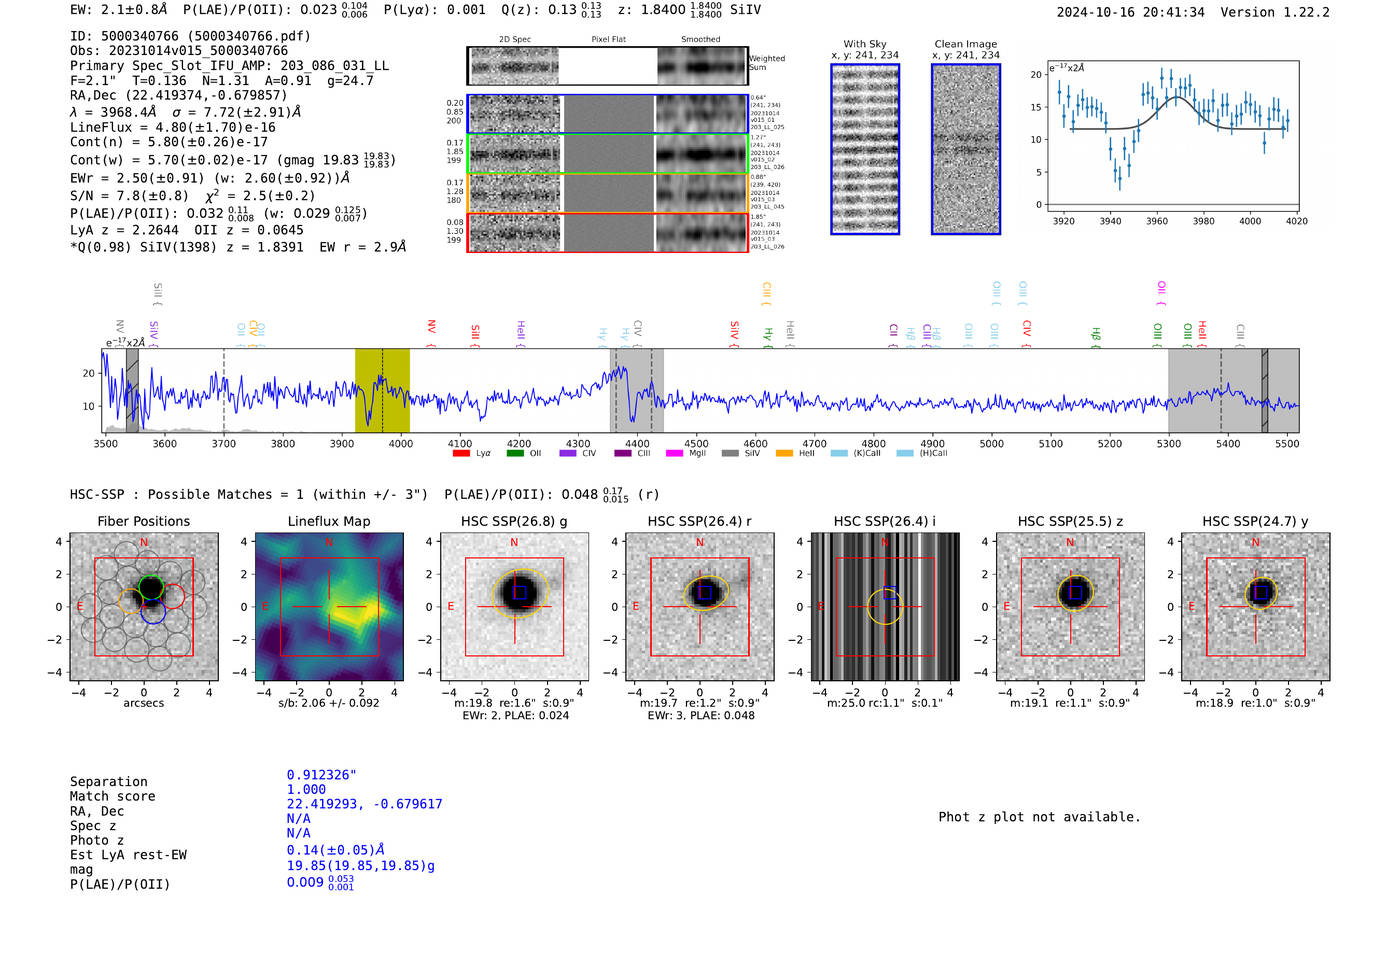Click the Gaussian line-fit plot
Screen dimensions: 1400x953
1172,136
